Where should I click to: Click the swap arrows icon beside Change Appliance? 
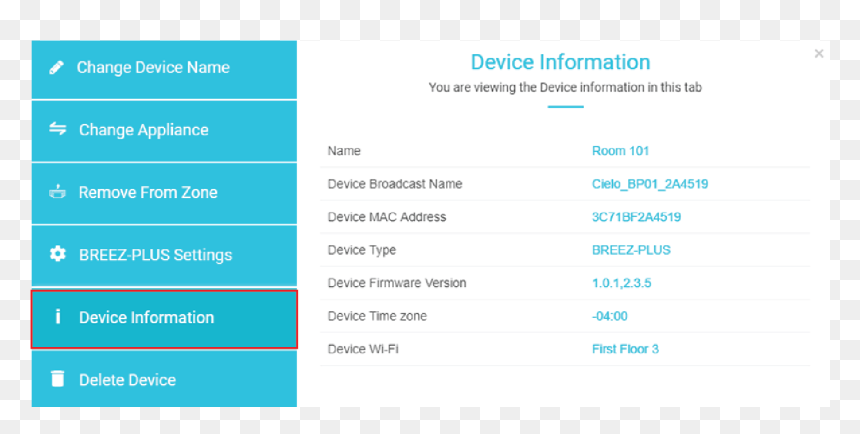58,129
